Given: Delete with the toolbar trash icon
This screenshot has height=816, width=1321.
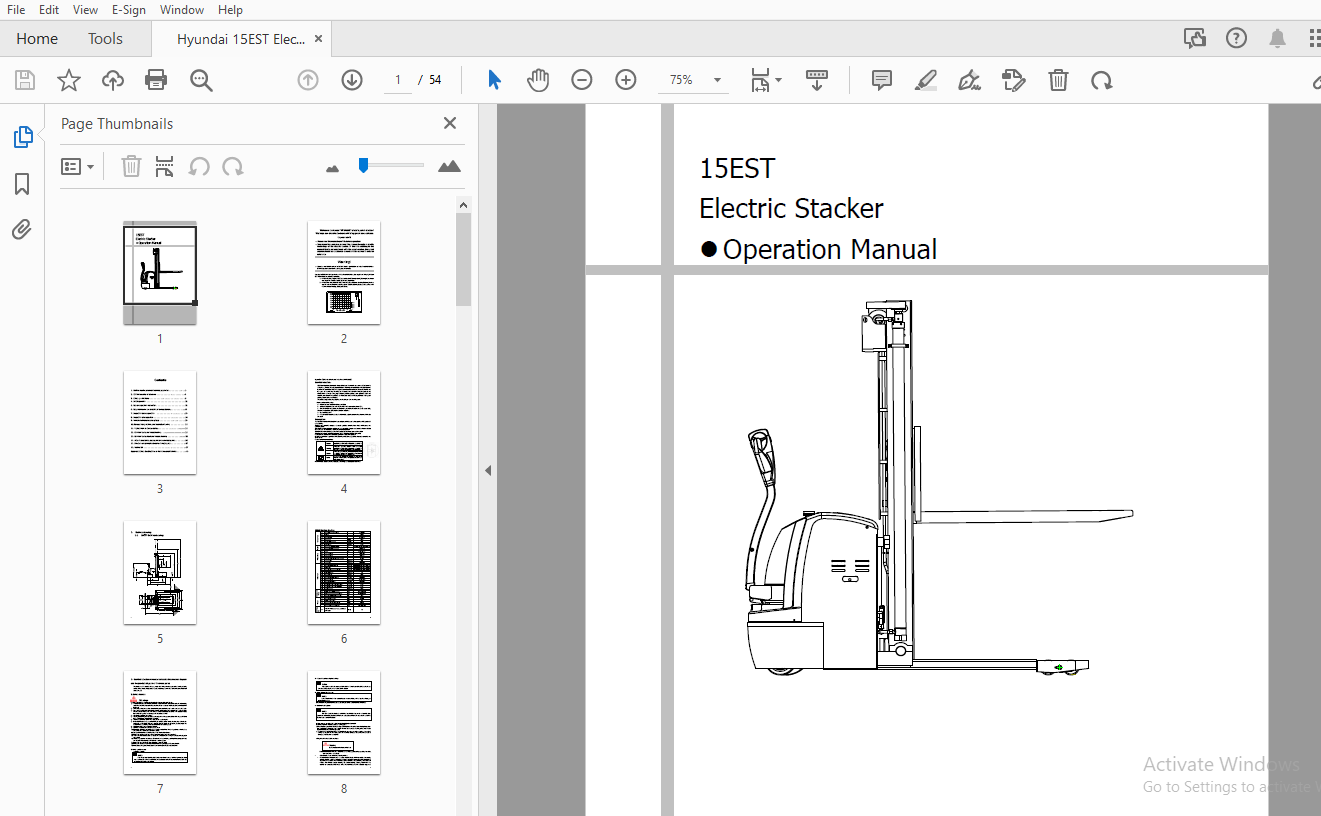Looking at the screenshot, I should pyautogui.click(x=1058, y=80).
